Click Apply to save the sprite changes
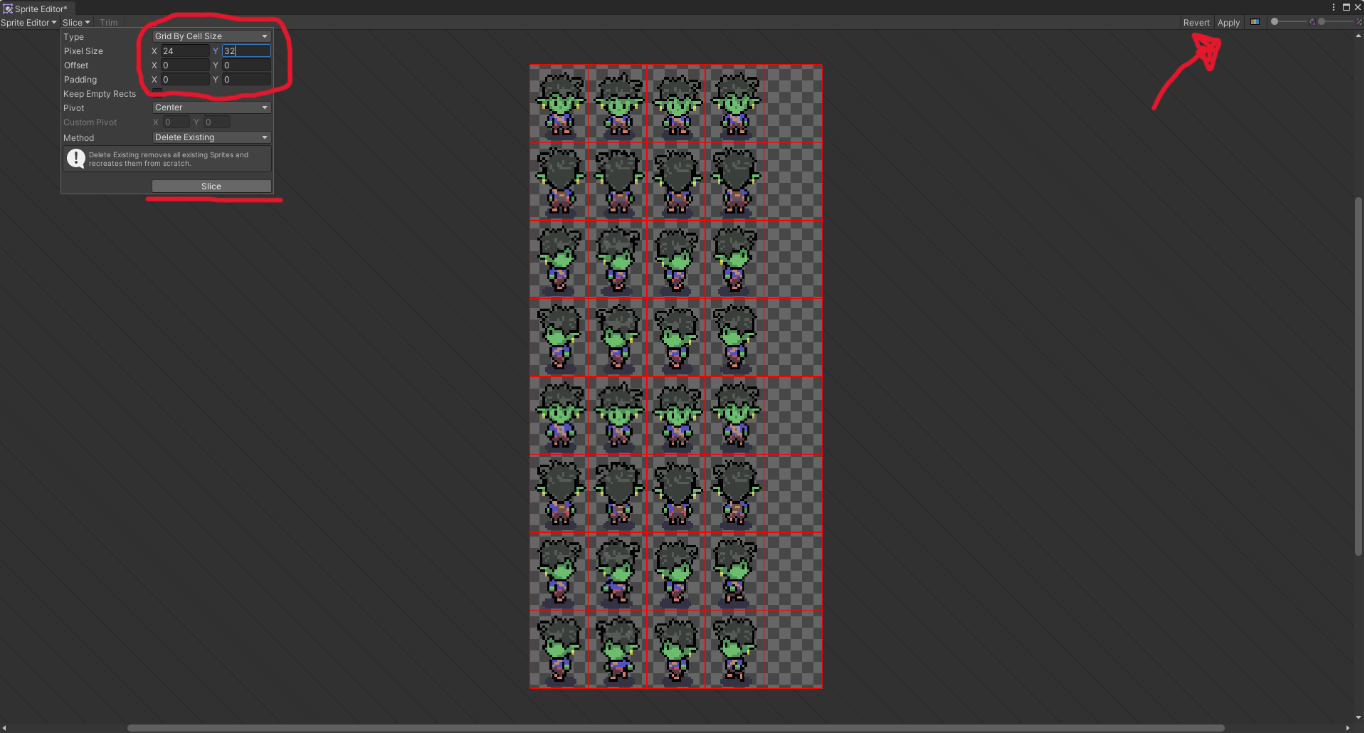 (x=1228, y=22)
